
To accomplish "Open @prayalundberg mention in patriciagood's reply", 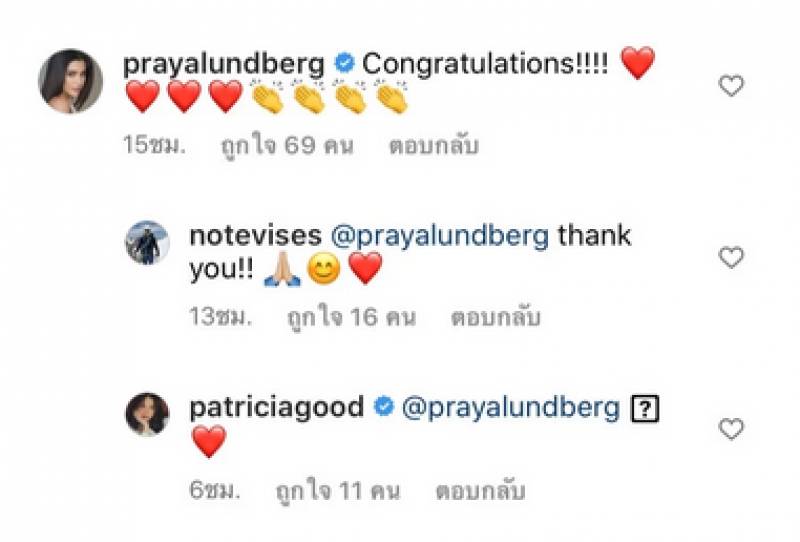I will pos(511,409).
